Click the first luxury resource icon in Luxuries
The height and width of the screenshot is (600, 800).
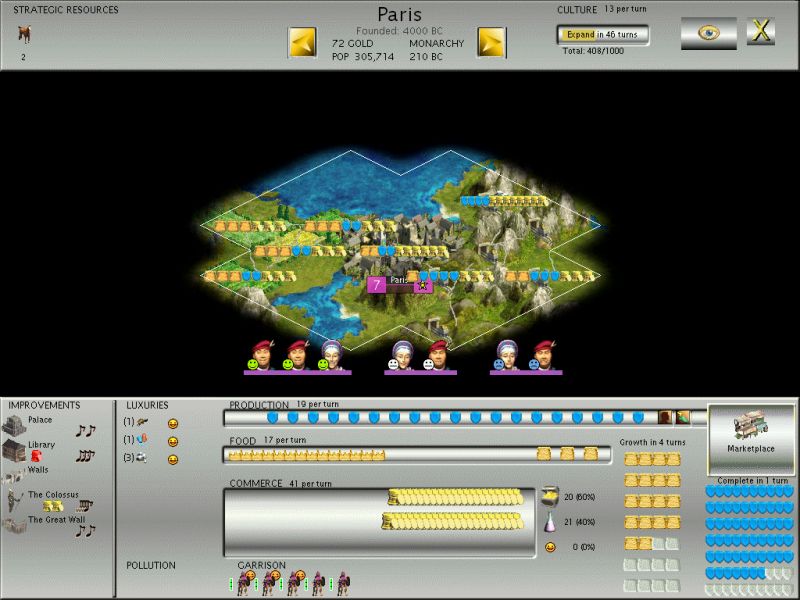tap(142, 422)
